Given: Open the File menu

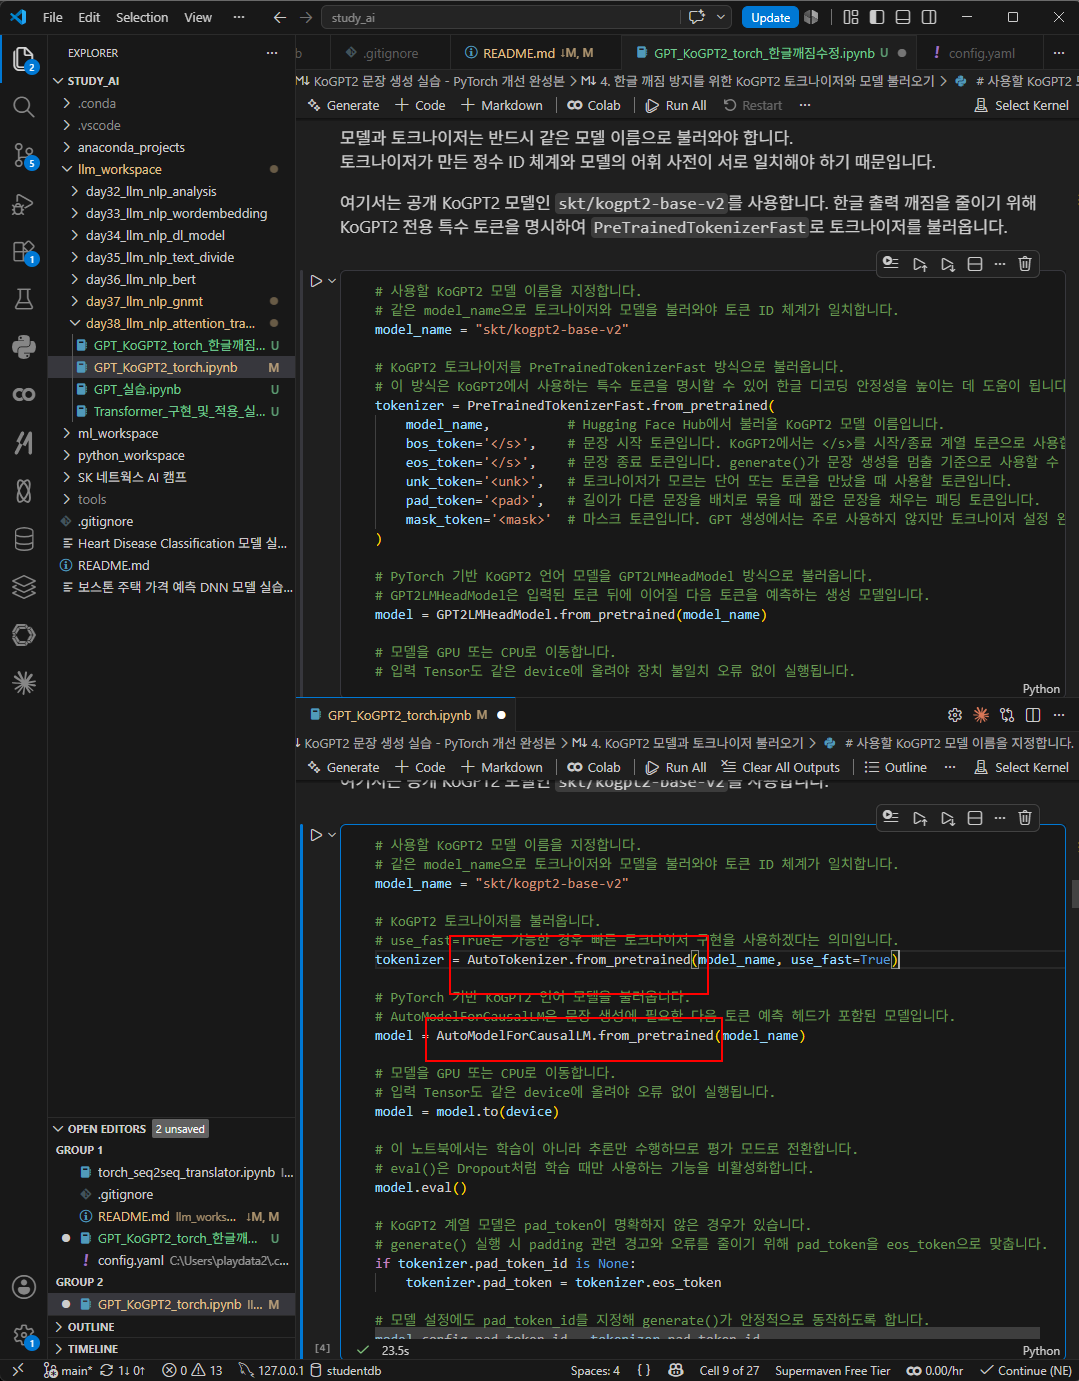Looking at the screenshot, I should (53, 17).
